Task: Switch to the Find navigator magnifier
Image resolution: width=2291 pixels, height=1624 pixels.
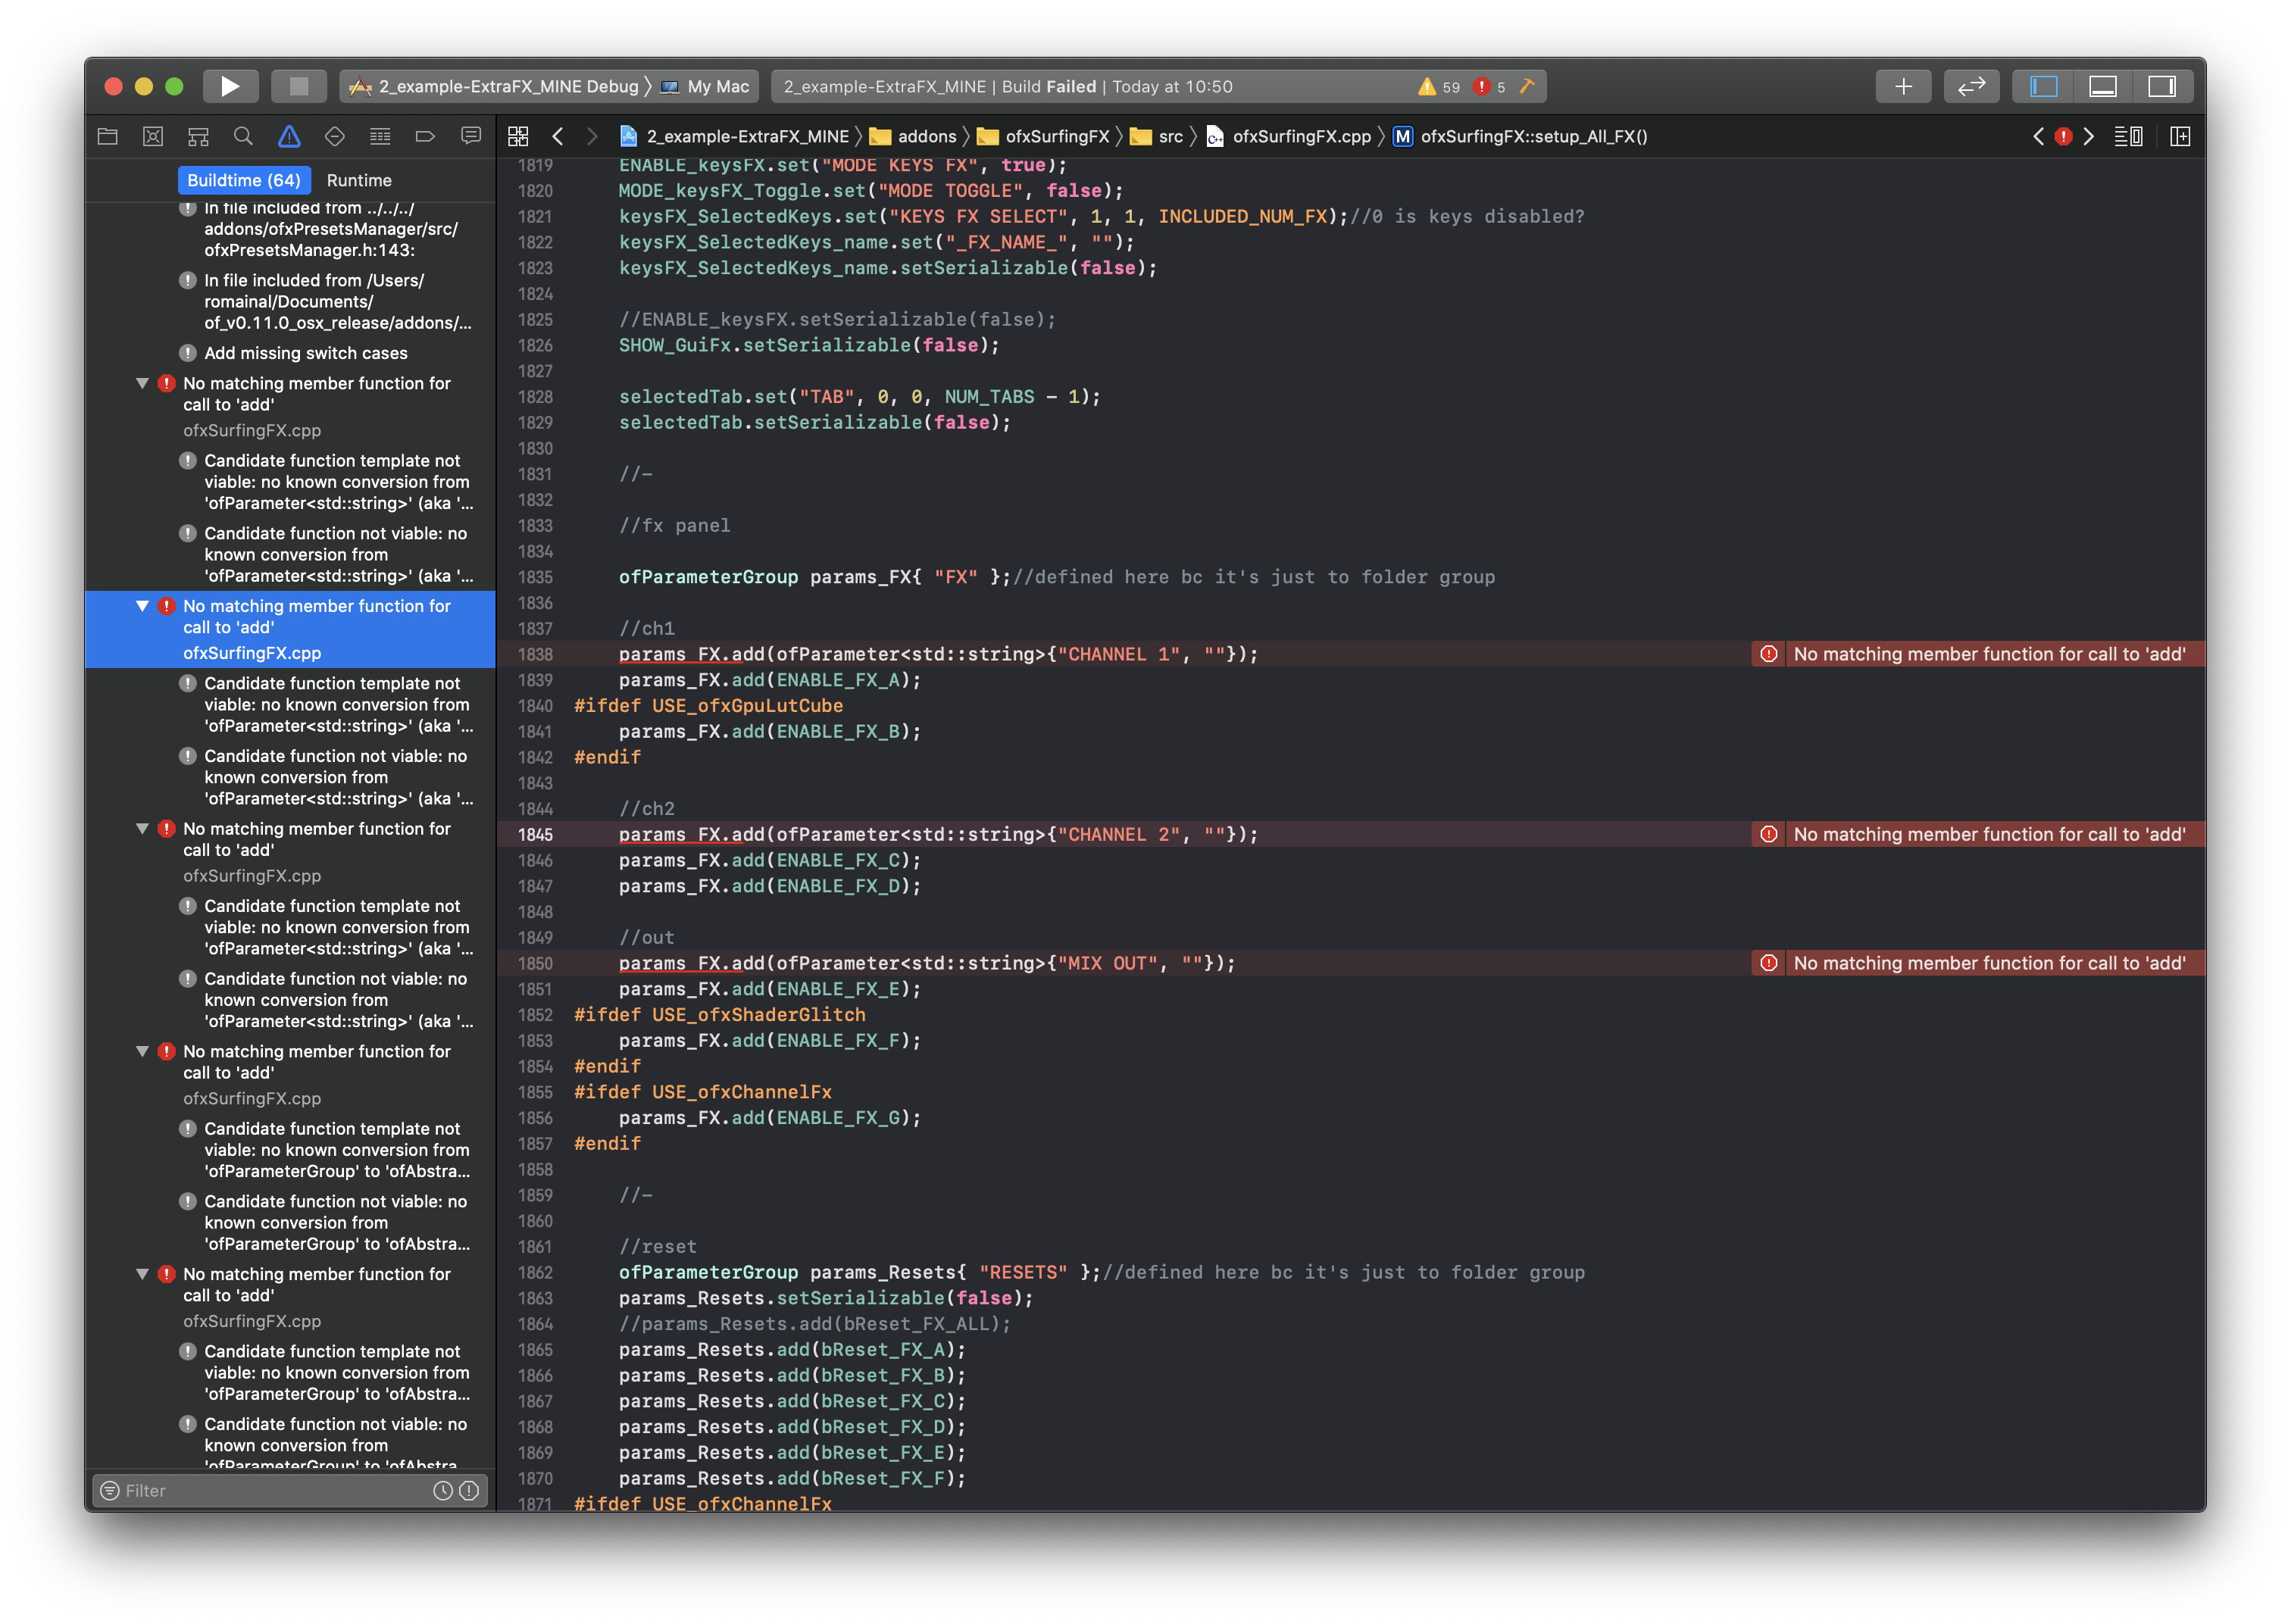Action: 243,136
